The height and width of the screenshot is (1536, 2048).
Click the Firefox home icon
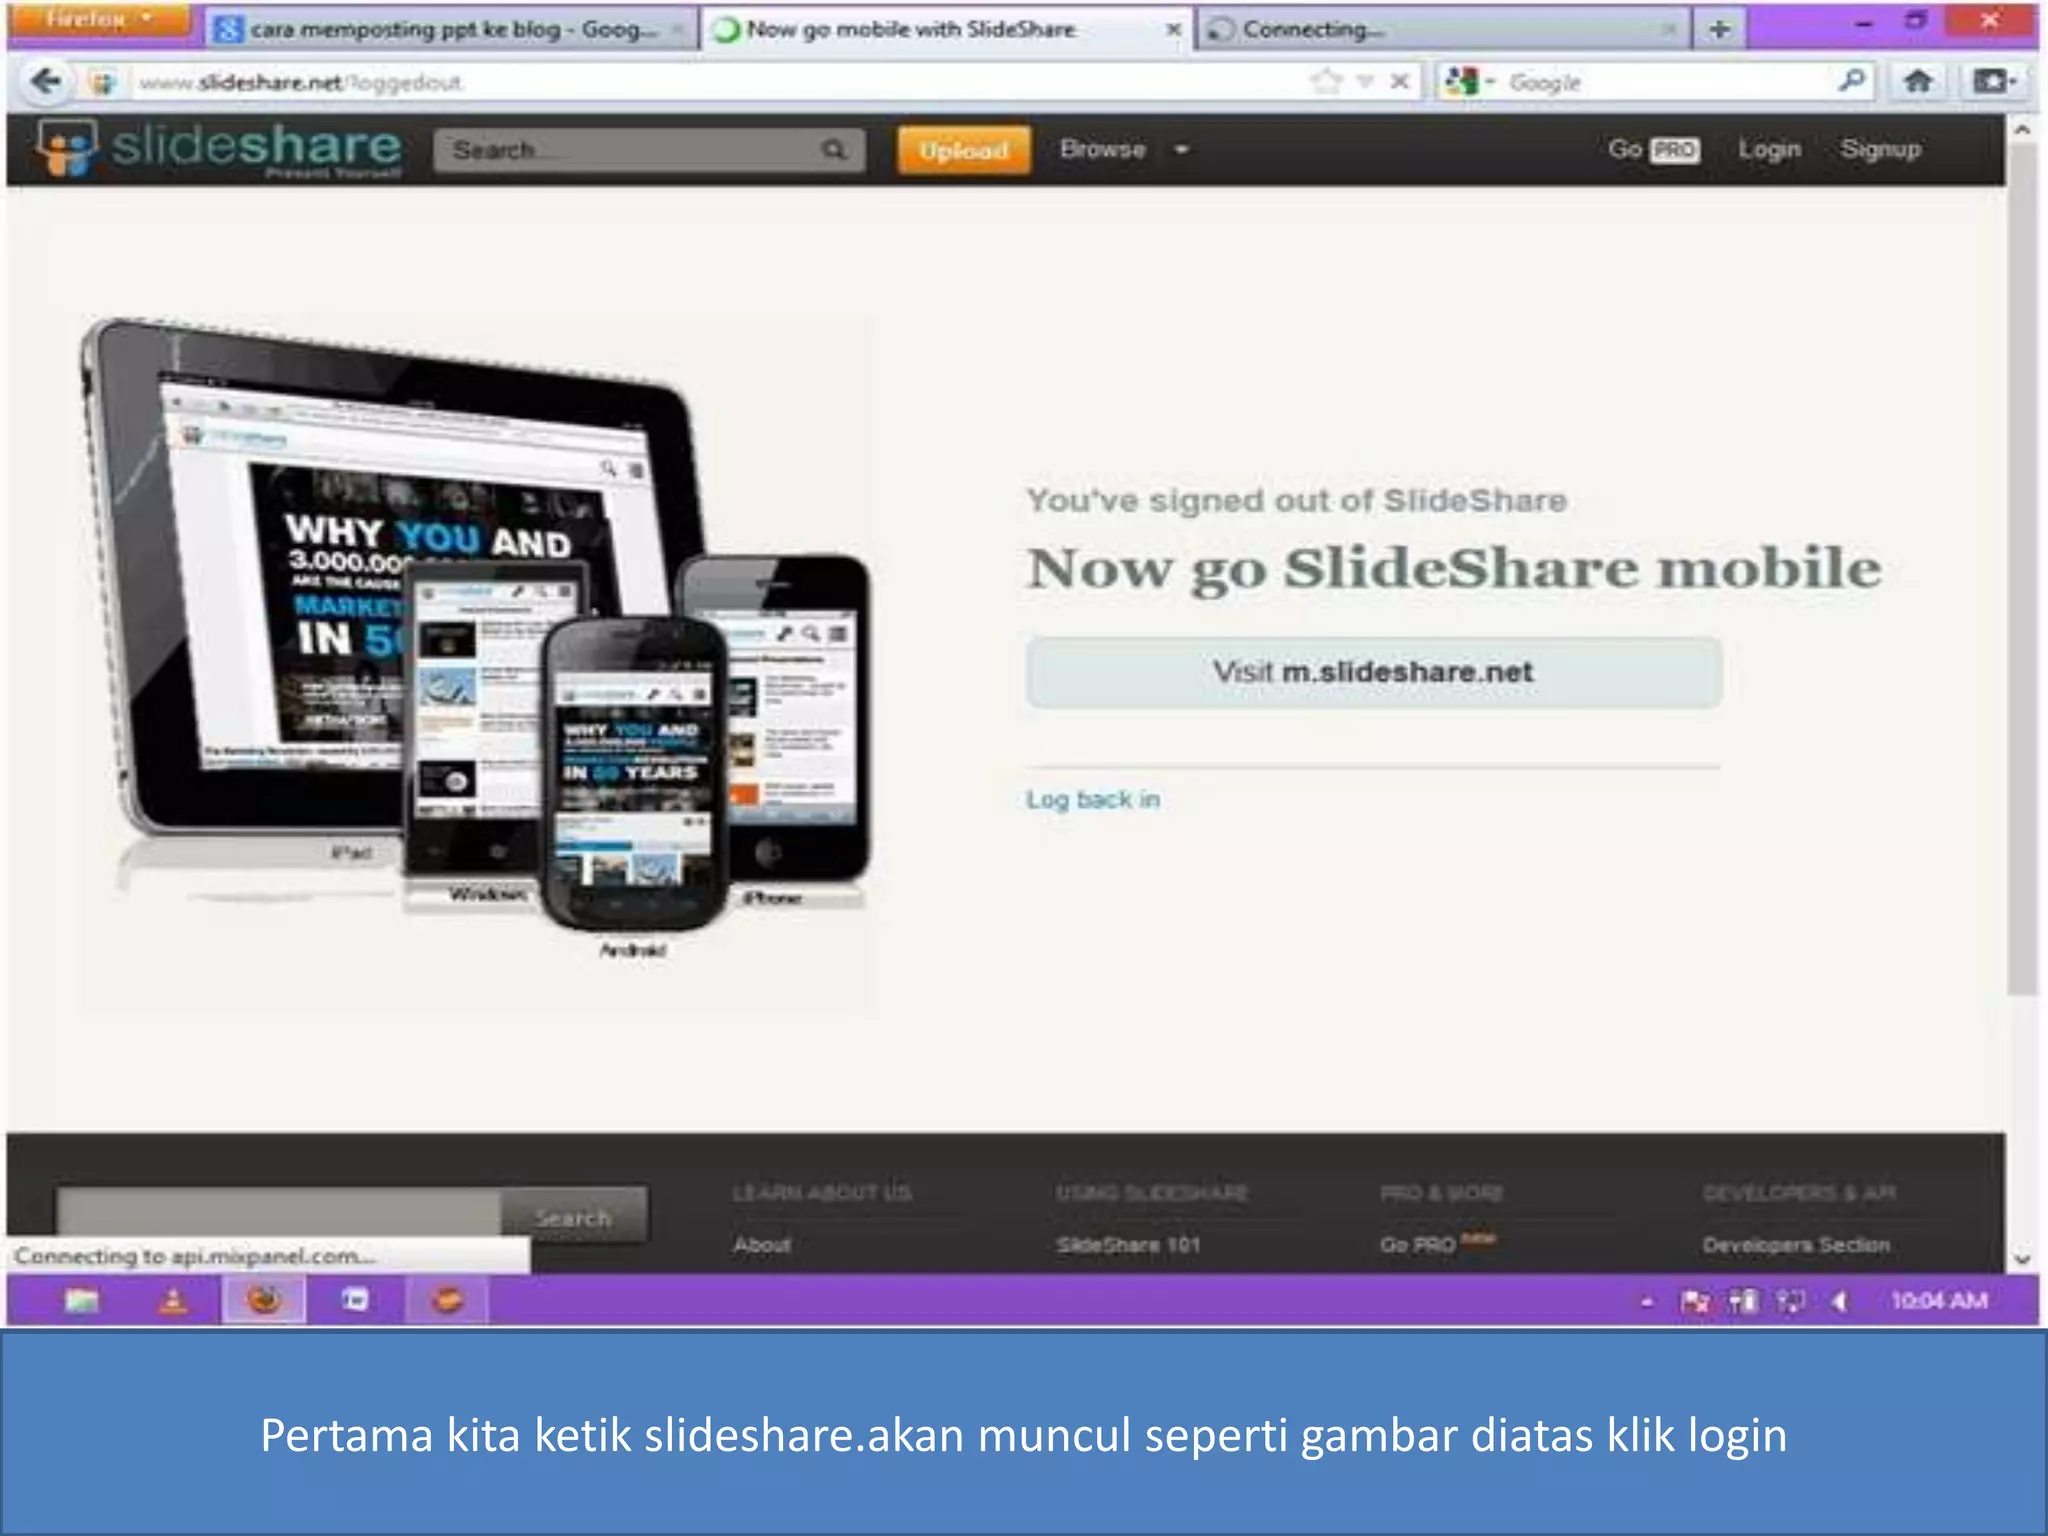(x=1917, y=81)
